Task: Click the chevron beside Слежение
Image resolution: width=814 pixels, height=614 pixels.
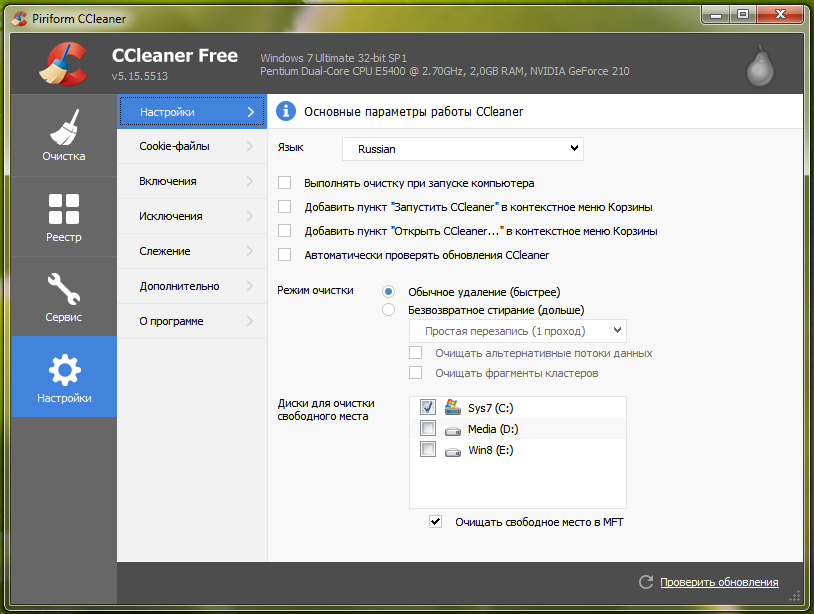Action: click(250, 251)
